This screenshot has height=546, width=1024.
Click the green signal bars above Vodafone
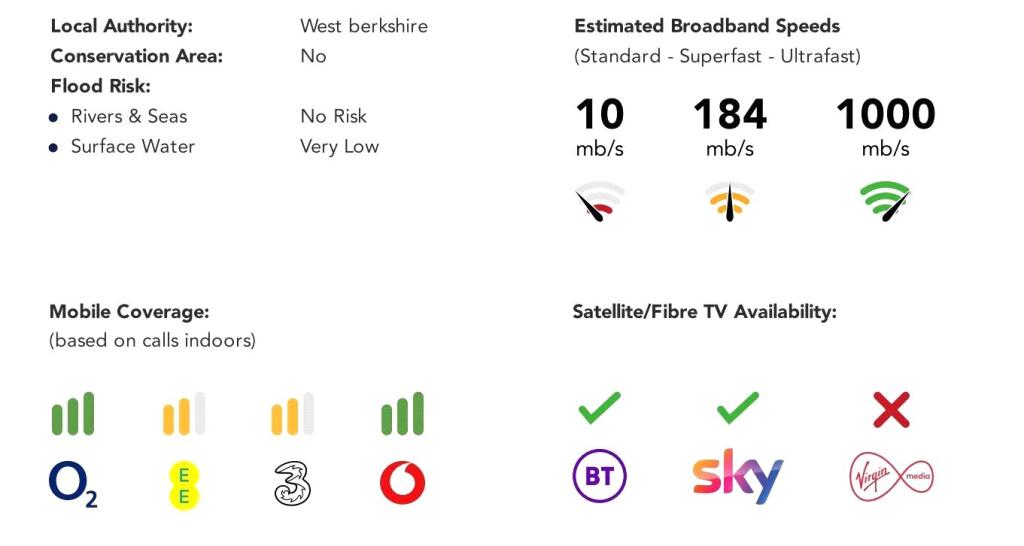tap(402, 414)
